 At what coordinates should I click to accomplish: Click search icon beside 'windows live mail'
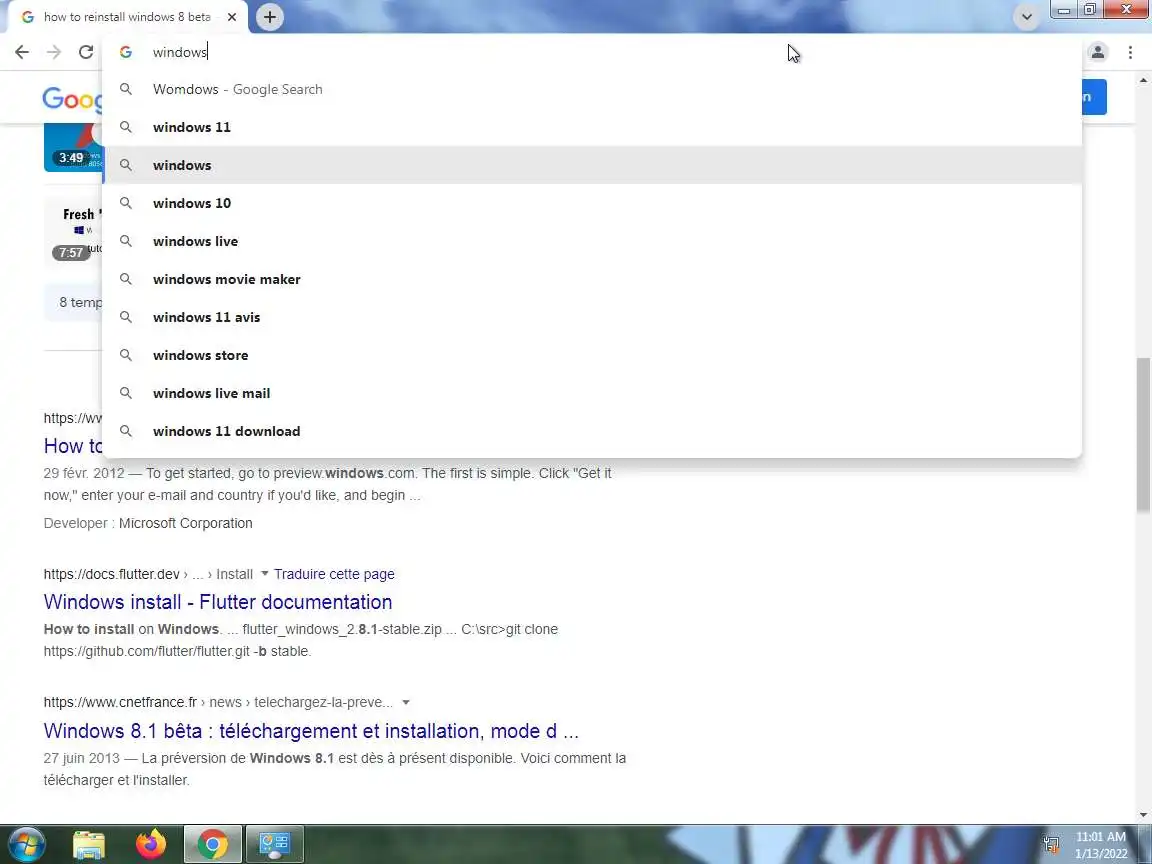(x=126, y=393)
